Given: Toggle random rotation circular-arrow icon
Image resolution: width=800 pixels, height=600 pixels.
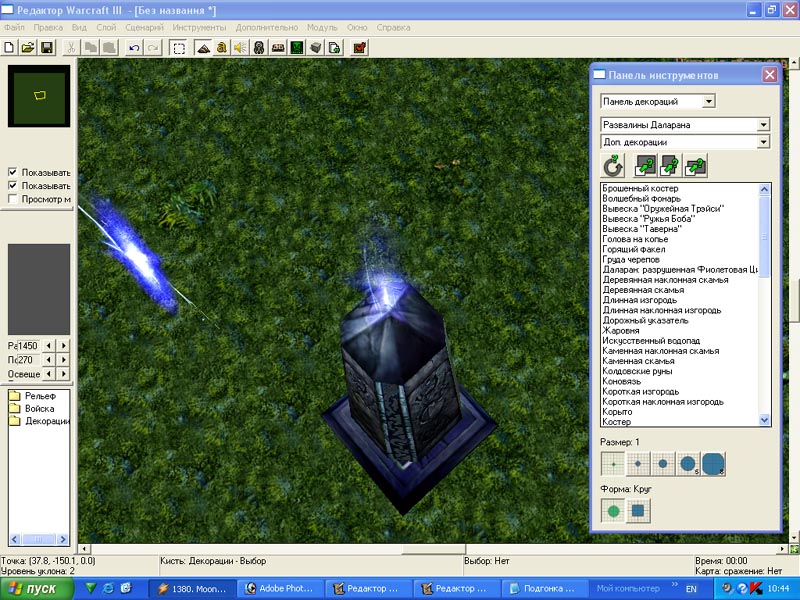Looking at the screenshot, I should click(613, 166).
